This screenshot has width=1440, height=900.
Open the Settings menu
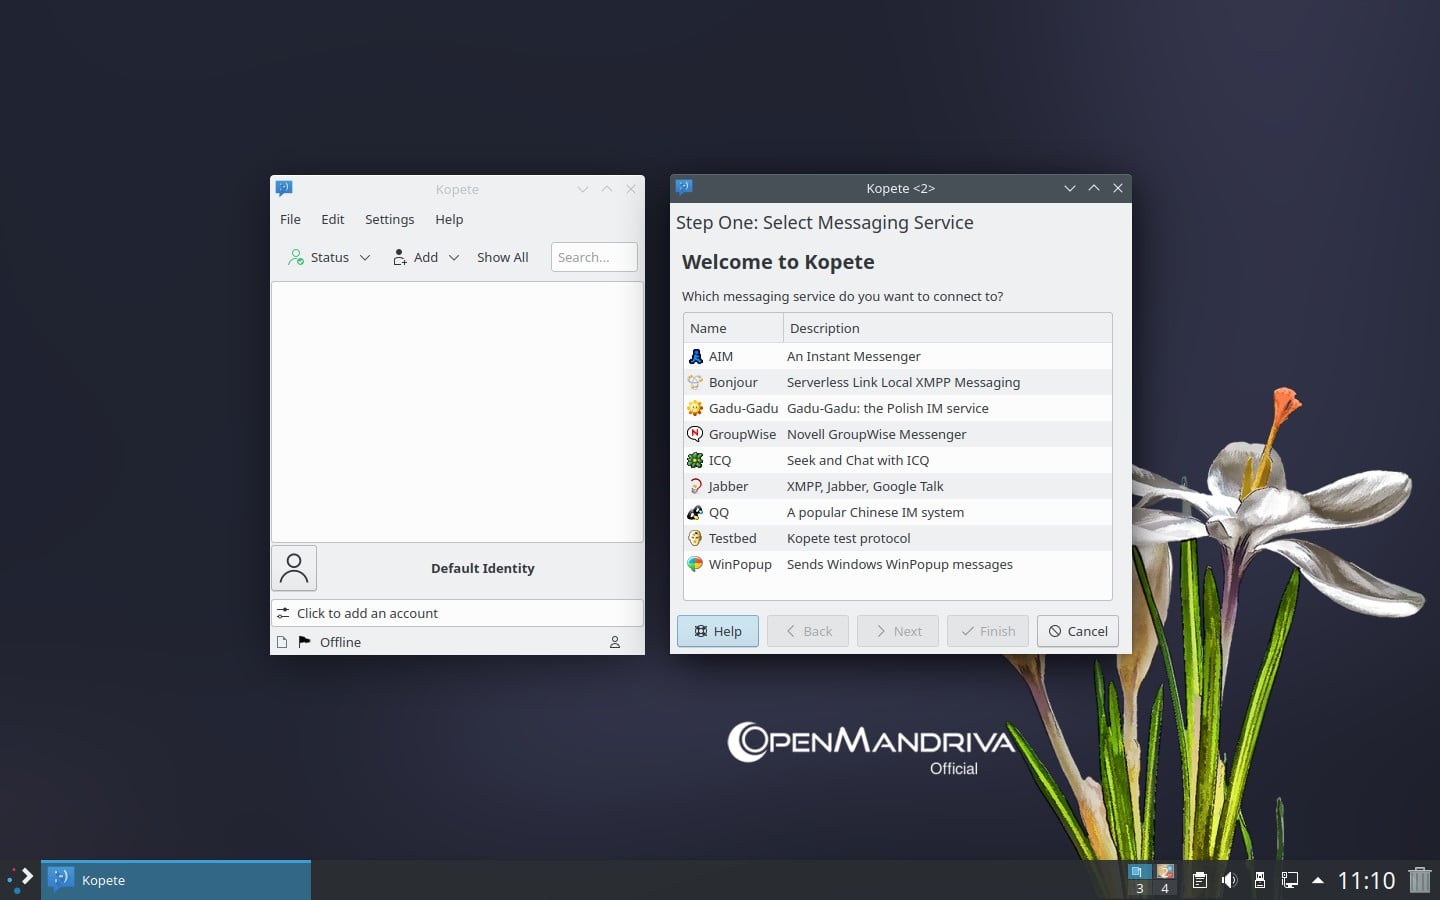pyautogui.click(x=389, y=219)
